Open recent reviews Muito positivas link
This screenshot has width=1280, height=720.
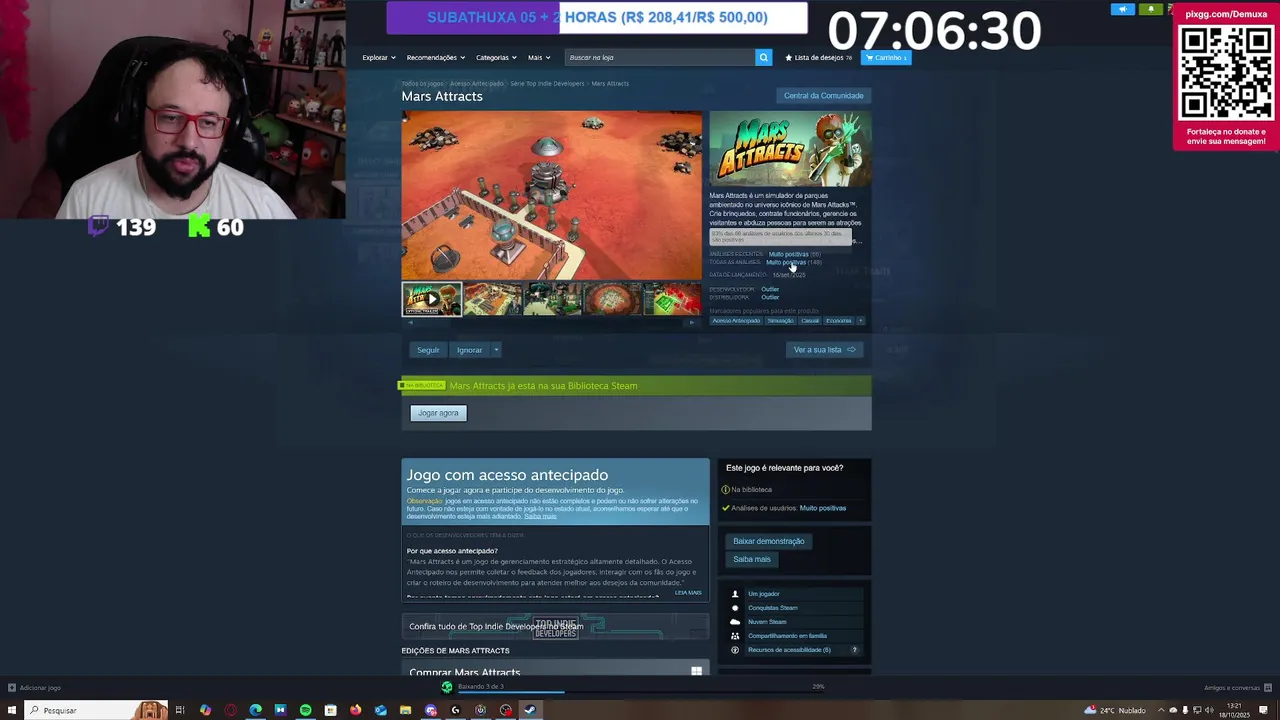coord(788,254)
